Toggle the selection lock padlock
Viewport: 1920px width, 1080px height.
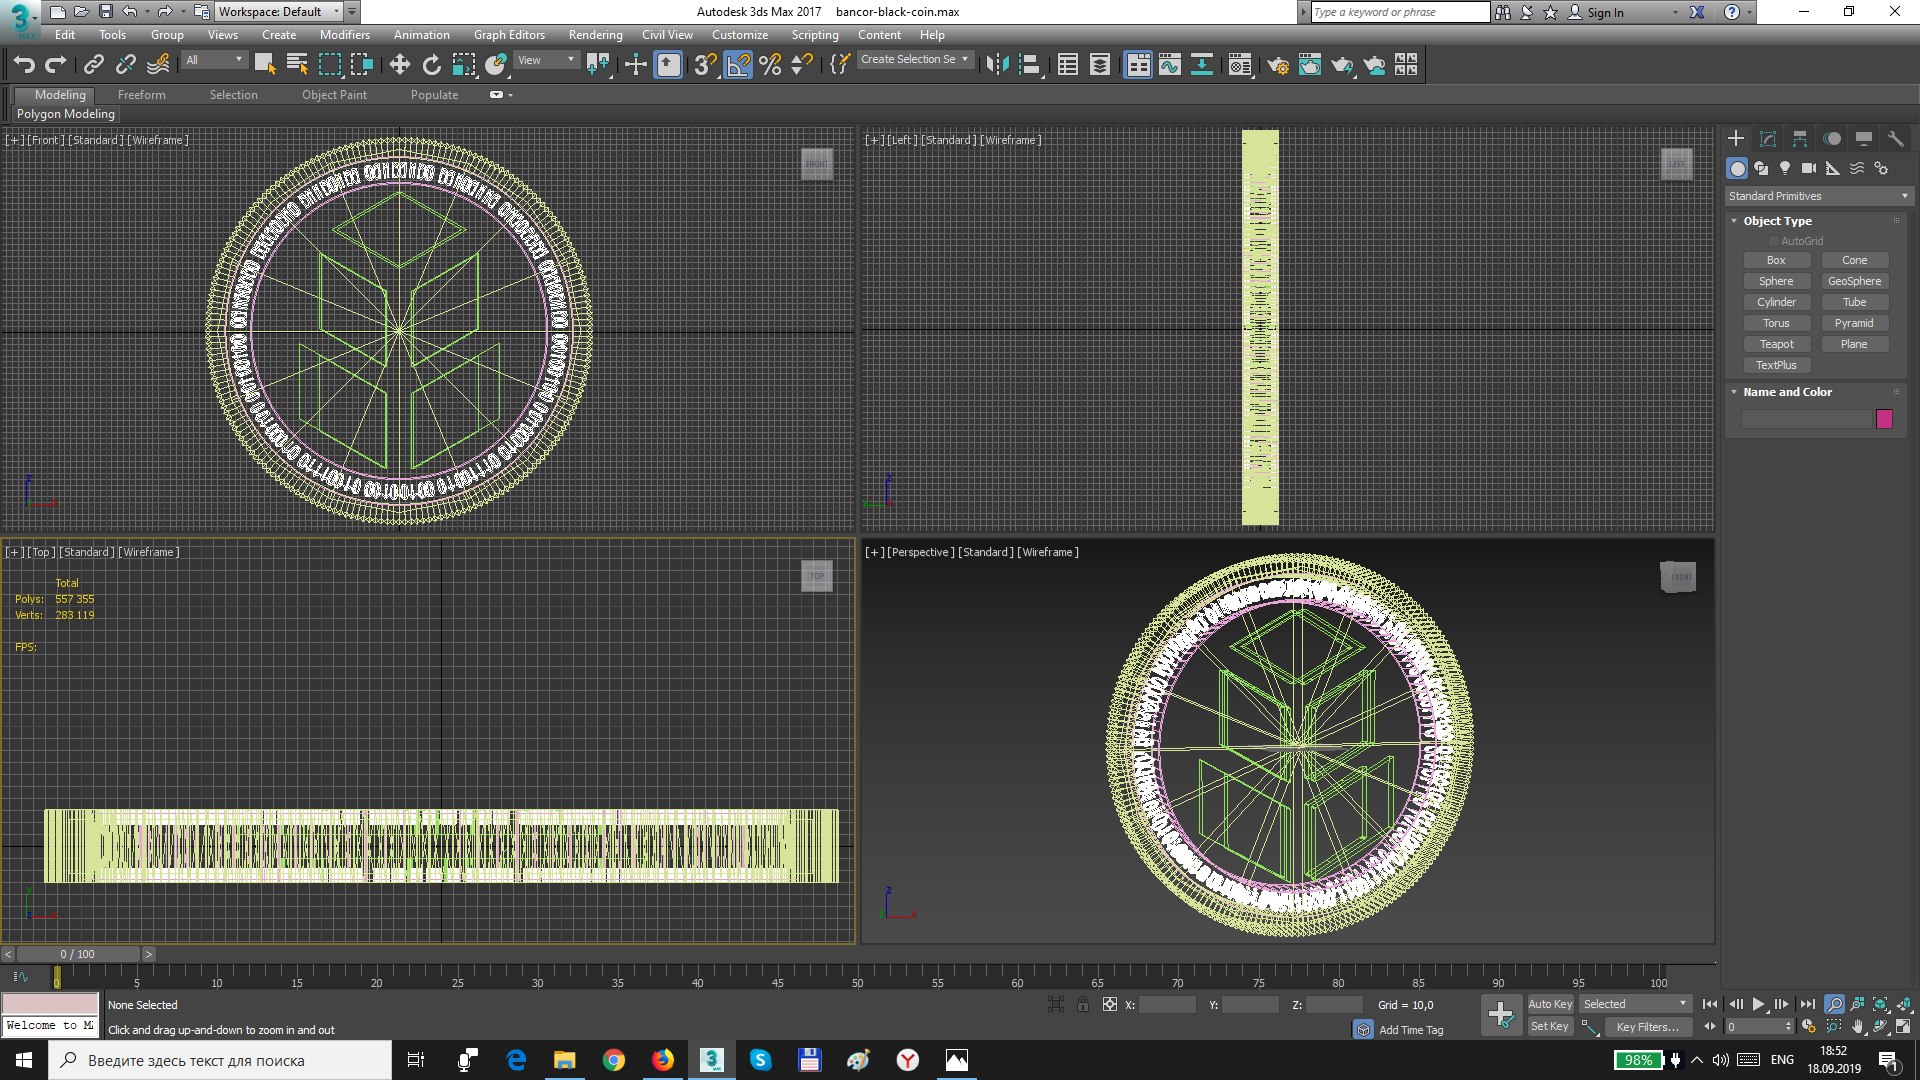pyautogui.click(x=1082, y=1004)
